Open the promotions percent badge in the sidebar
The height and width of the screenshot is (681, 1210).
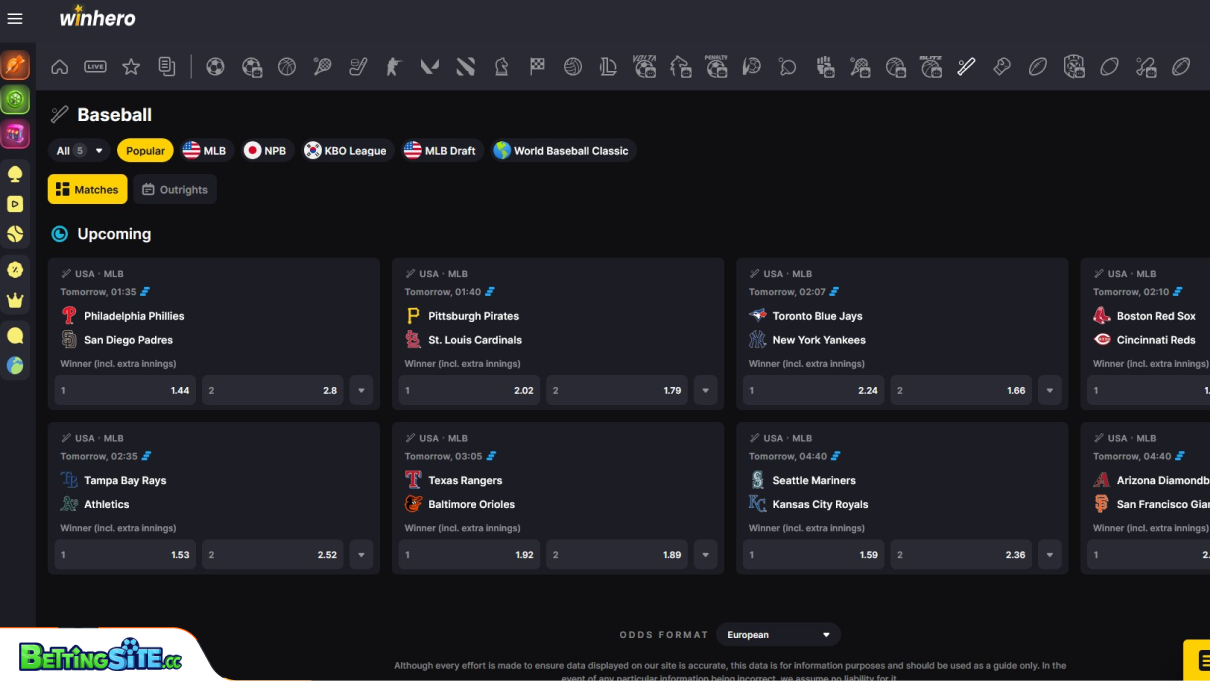[15, 270]
